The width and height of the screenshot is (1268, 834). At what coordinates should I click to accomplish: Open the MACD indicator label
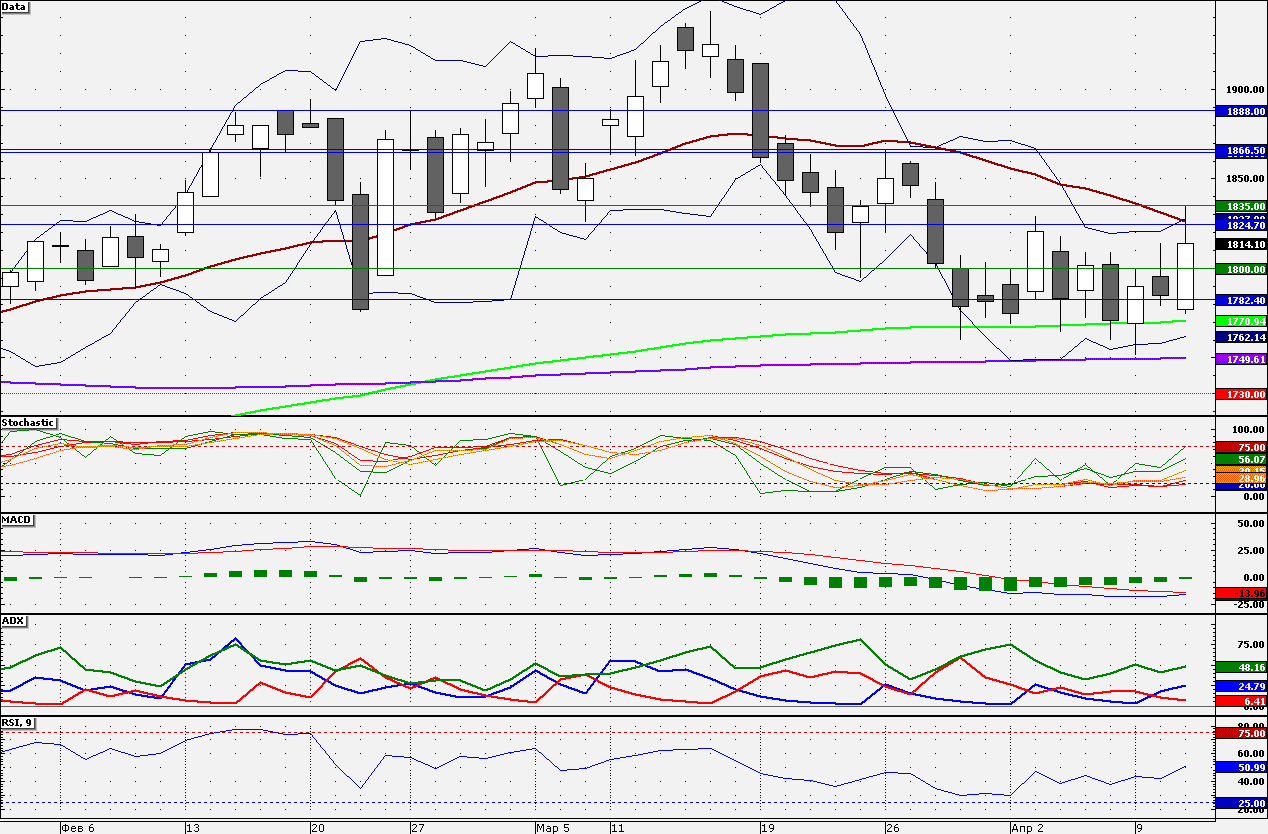click(x=16, y=520)
